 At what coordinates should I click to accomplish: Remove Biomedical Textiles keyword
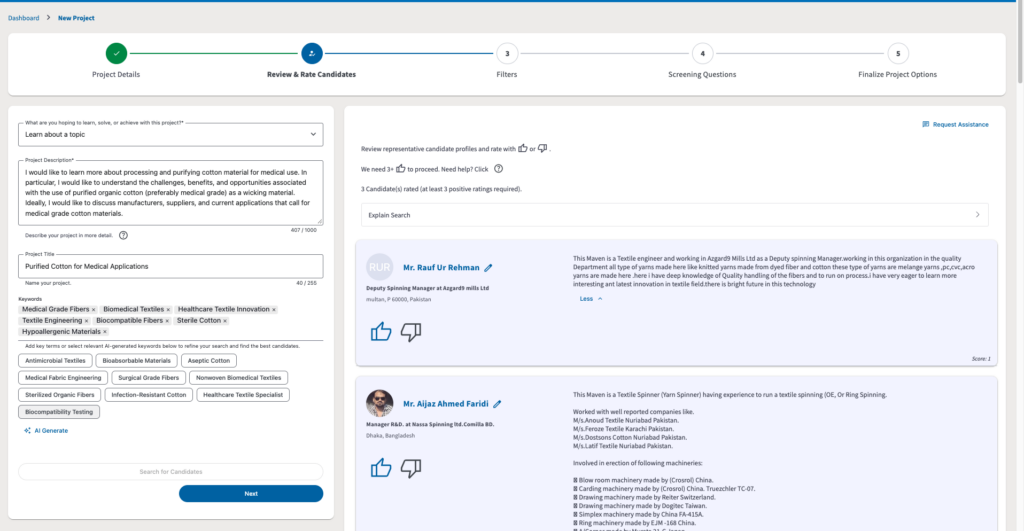pyautogui.click(x=168, y=310)
